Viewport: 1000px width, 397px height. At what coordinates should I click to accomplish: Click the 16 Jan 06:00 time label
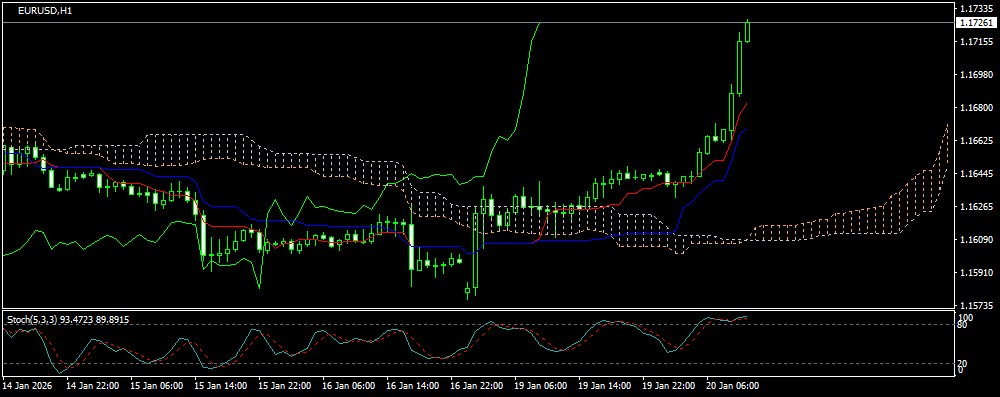349,386
